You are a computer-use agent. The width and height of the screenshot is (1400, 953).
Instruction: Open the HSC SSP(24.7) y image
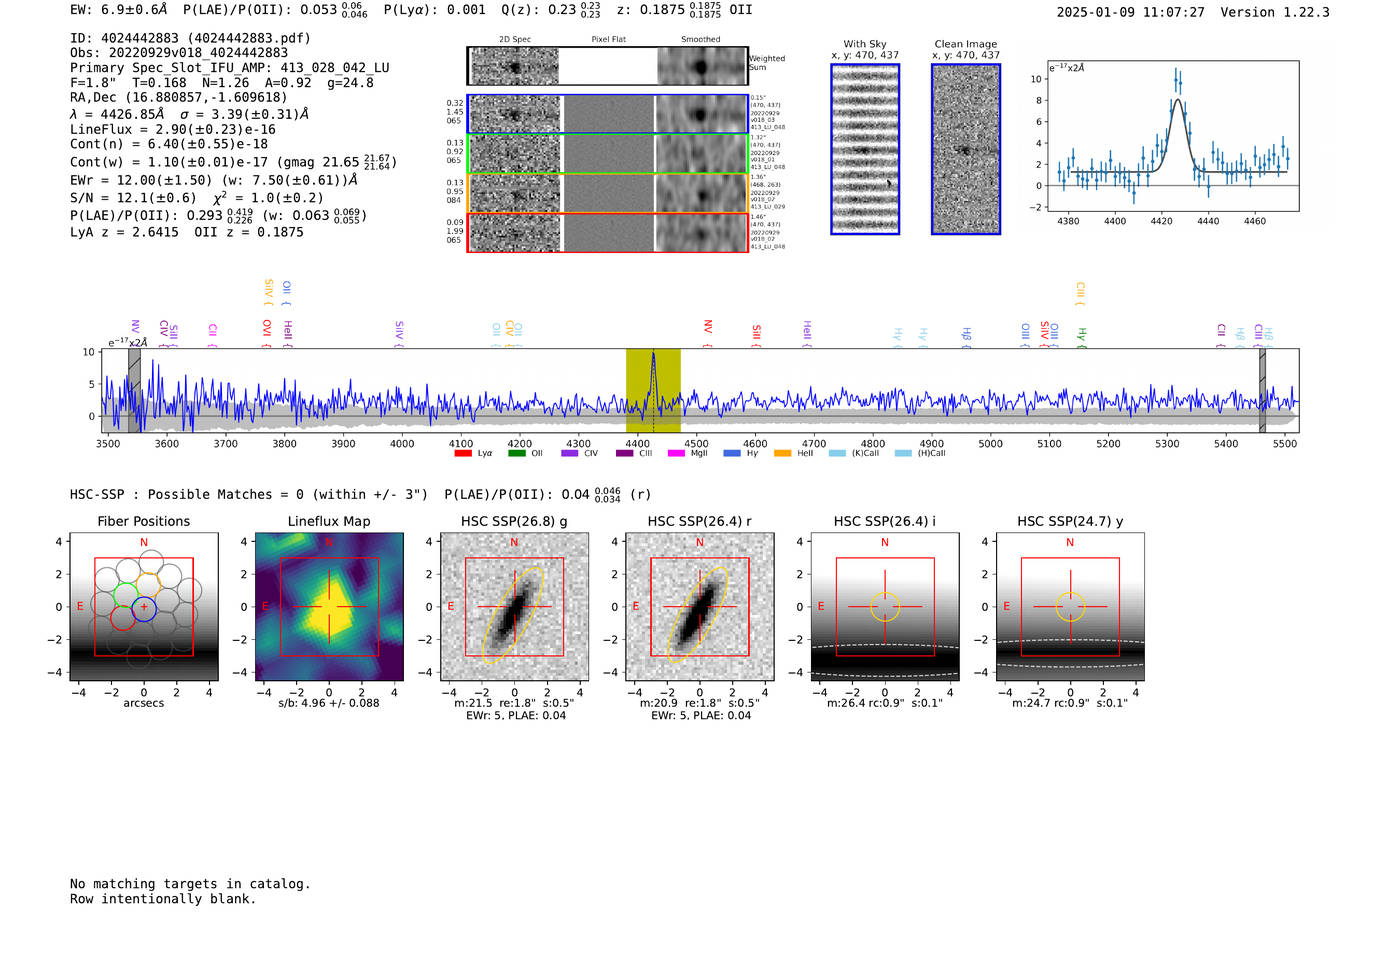coord(1070,606)
